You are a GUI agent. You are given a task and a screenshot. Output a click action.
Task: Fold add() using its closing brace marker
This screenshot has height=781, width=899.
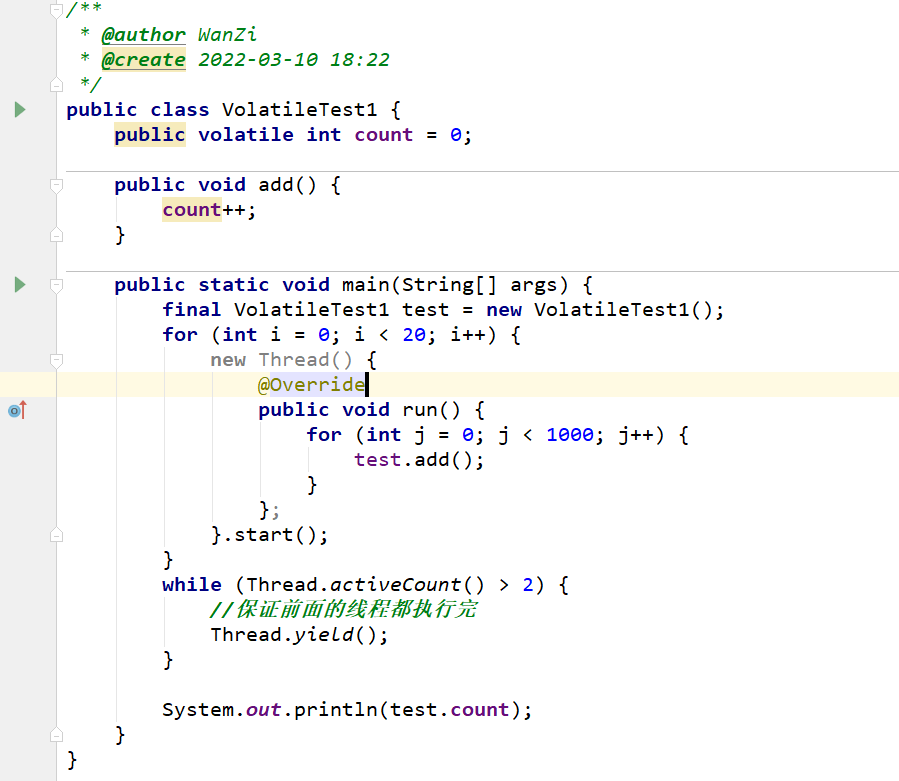pyautogui.click(x=56, y=235)
